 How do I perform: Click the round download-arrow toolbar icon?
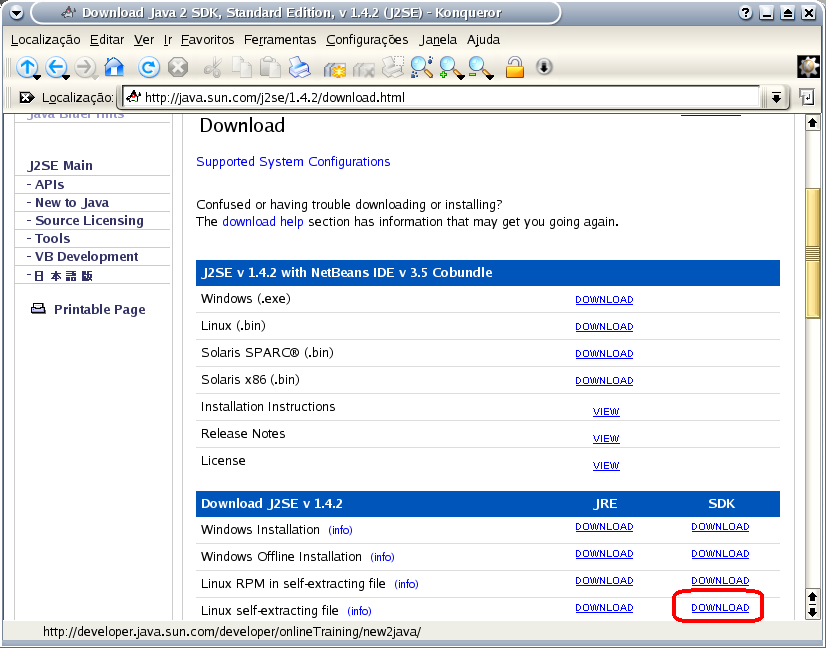coord(544,67)
